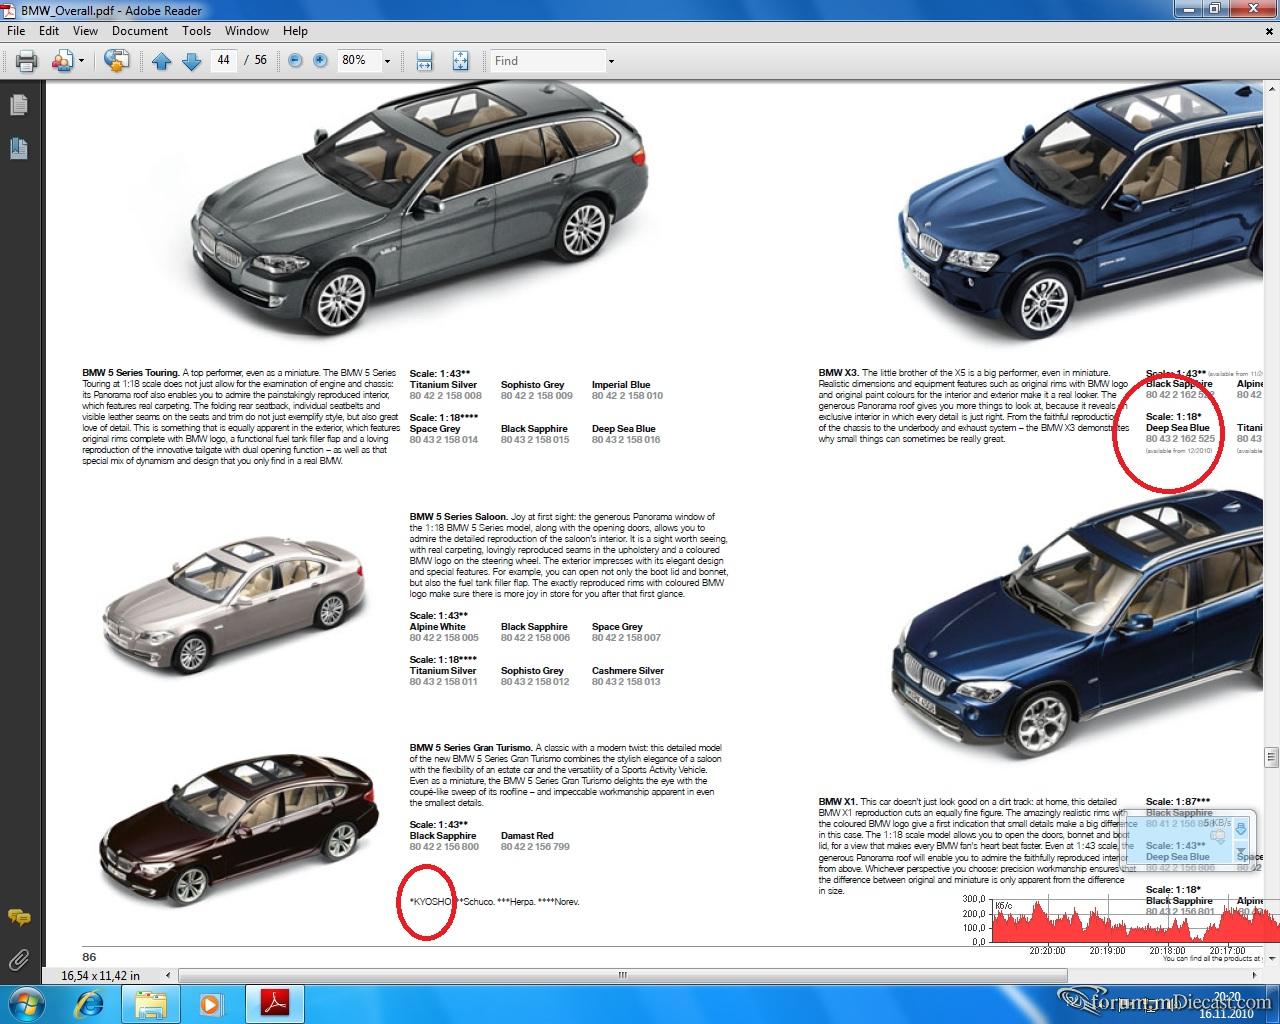1280x1024 pixels.
Task: Click the 'Cashmere Silver' color label
Action: click(x=628, y=671)
